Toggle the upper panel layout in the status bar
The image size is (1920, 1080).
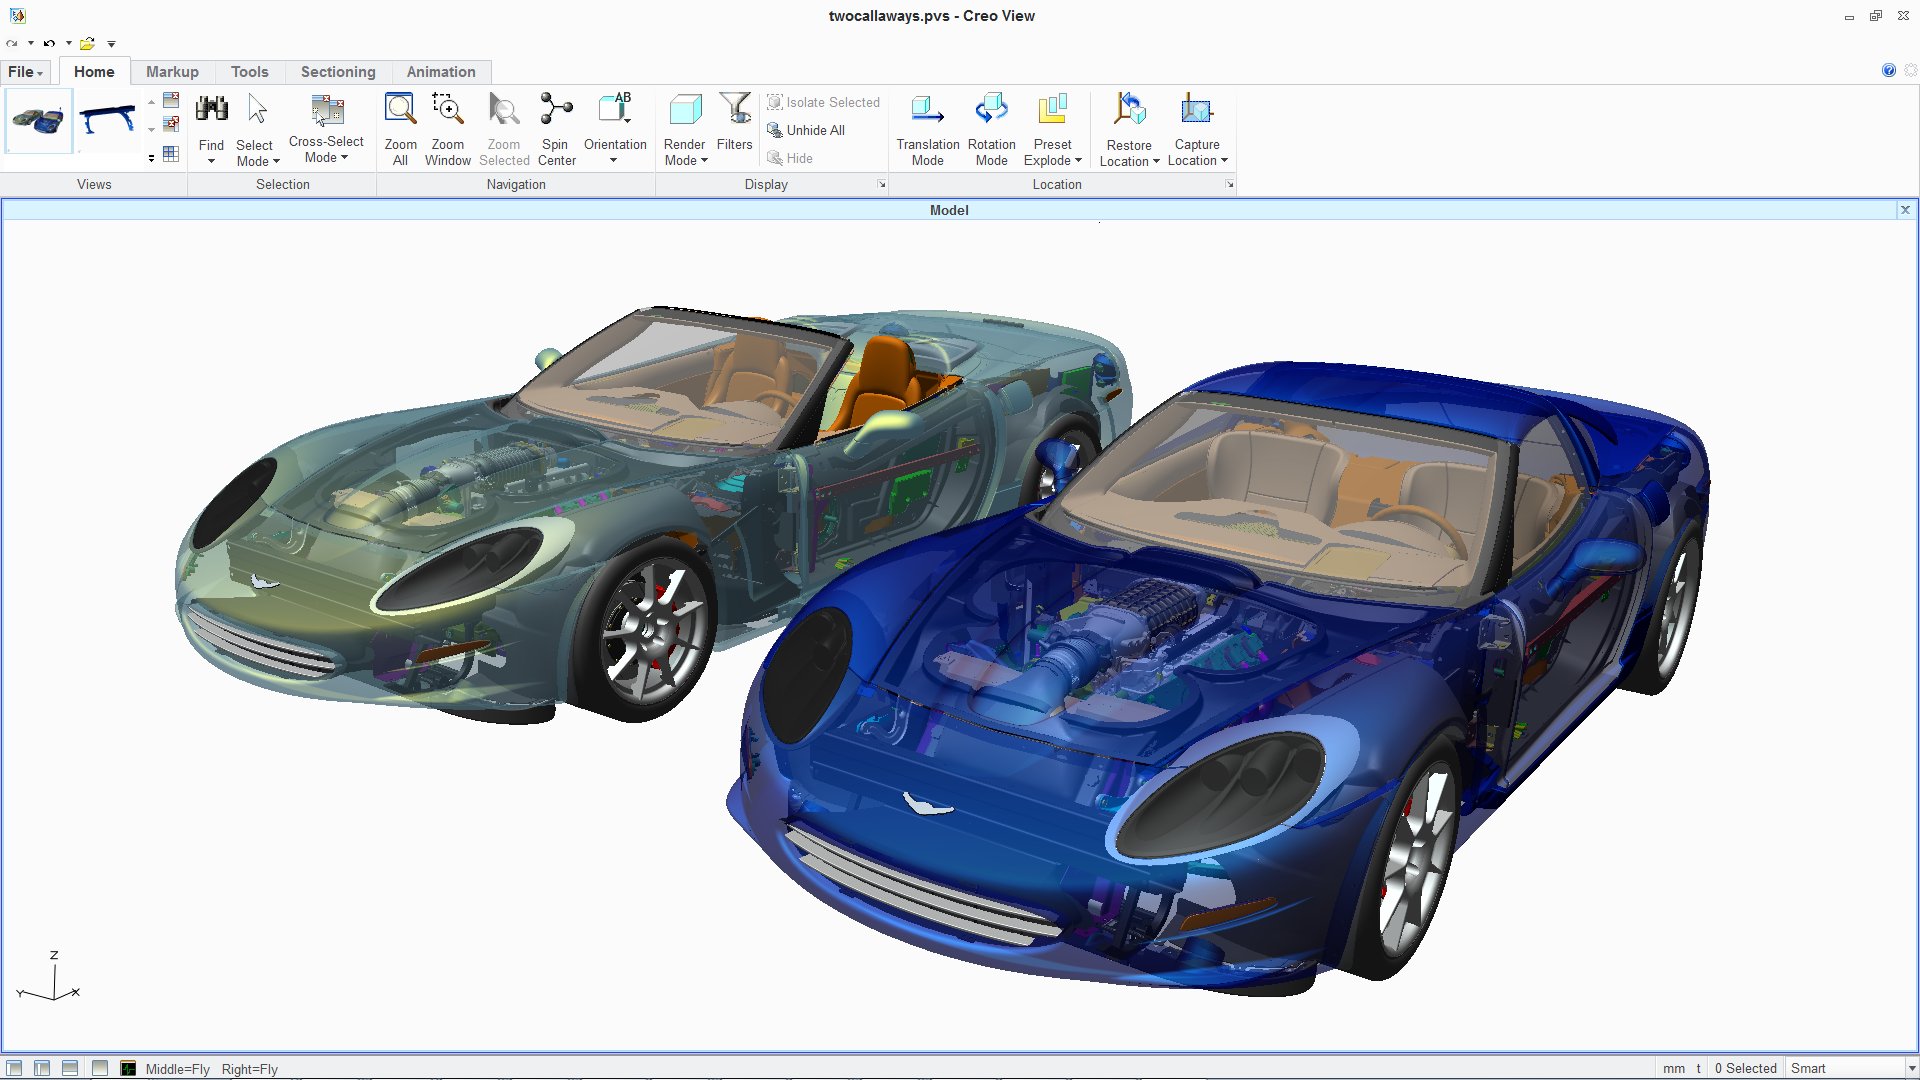[70, 1068]
